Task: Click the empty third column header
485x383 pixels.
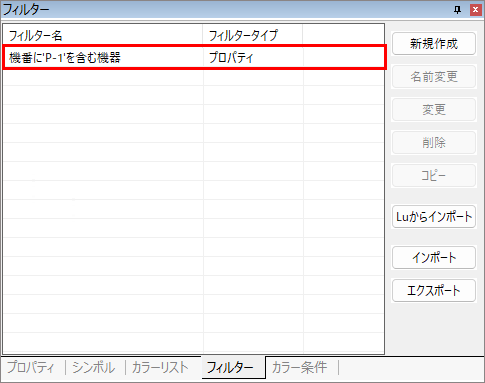Action: 343,35
